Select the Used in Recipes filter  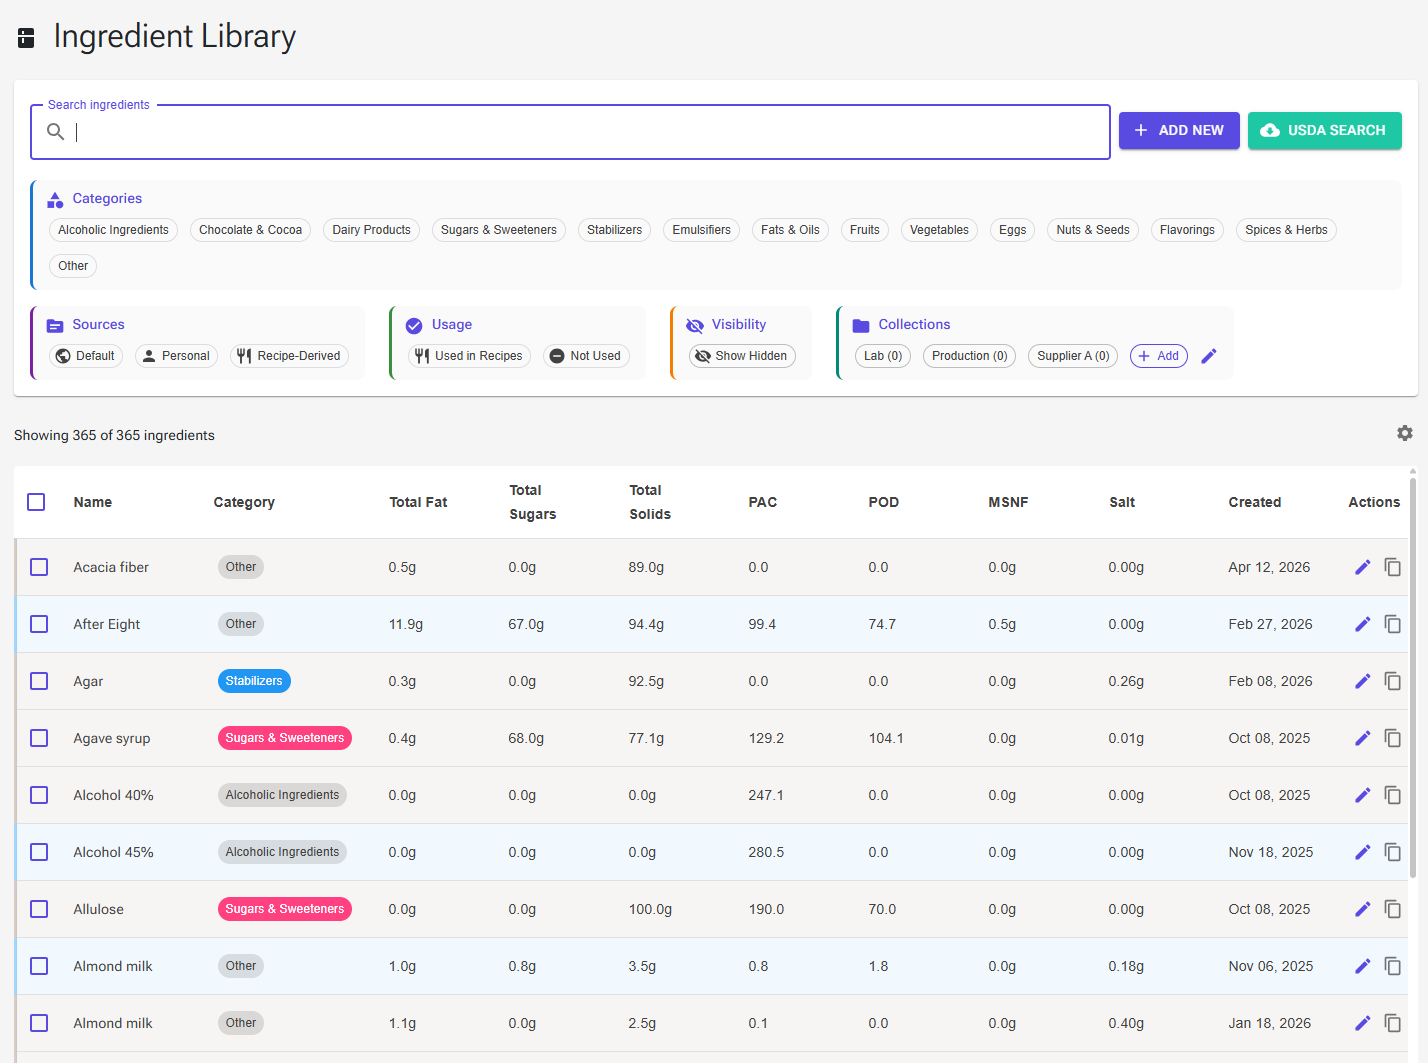469,356
